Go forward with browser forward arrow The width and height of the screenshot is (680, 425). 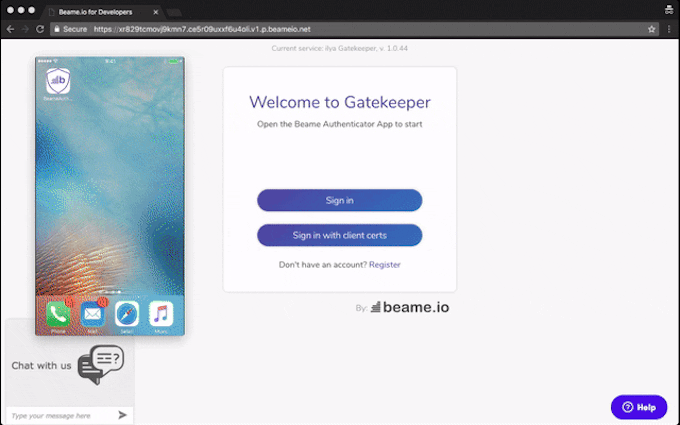tap(25, 29)
